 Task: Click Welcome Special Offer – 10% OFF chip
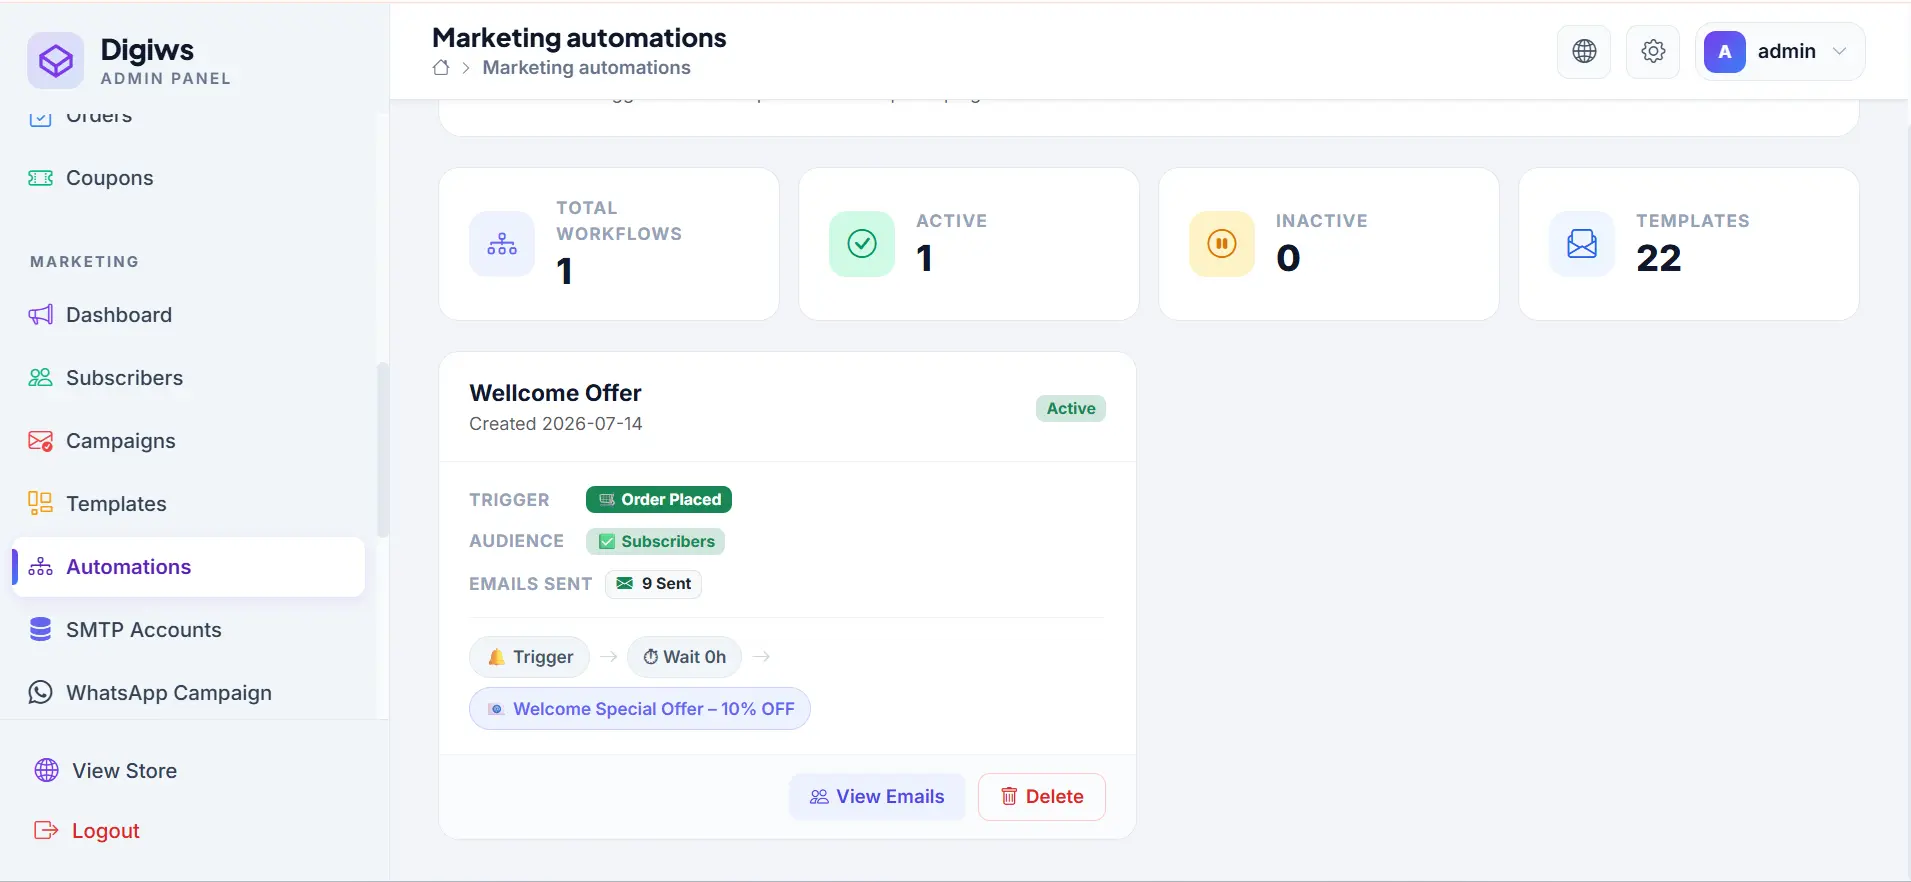pyautogui.click(x=640, y=709)
